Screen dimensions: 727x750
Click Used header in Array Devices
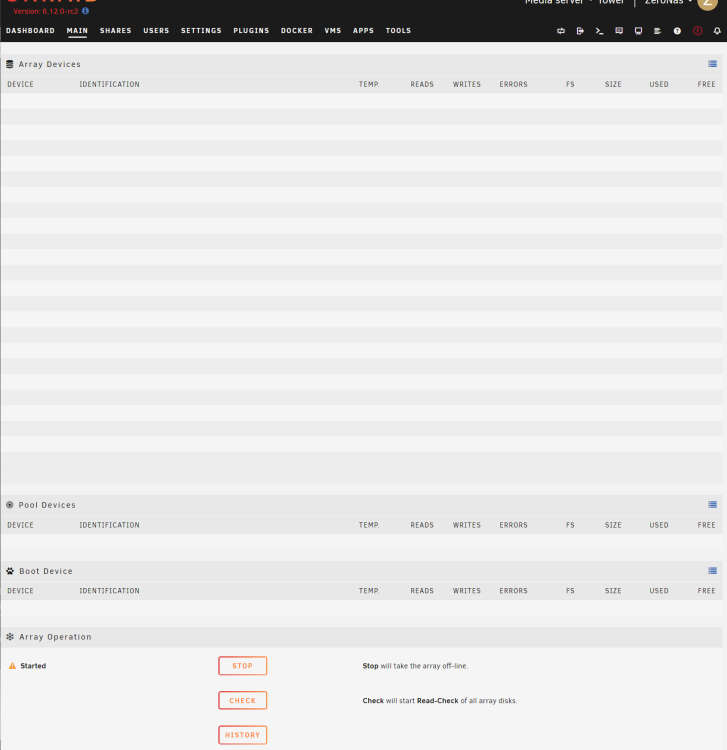click(x=659, y=84)
